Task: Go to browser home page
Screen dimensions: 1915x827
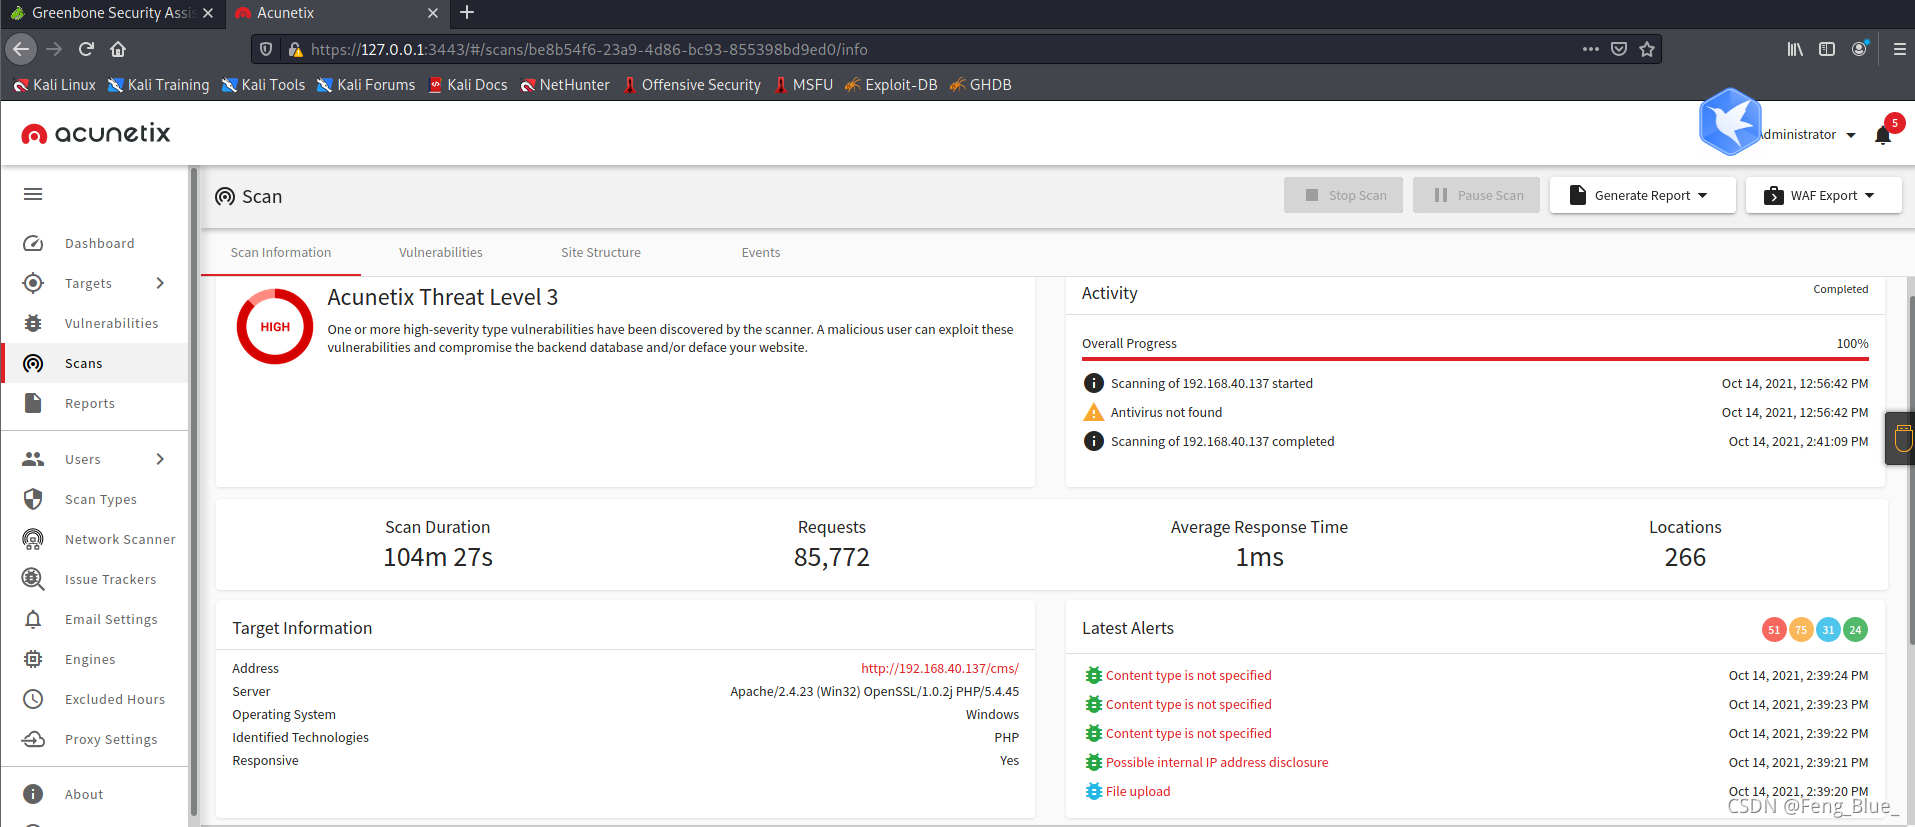Action: [x=118, y=49]
